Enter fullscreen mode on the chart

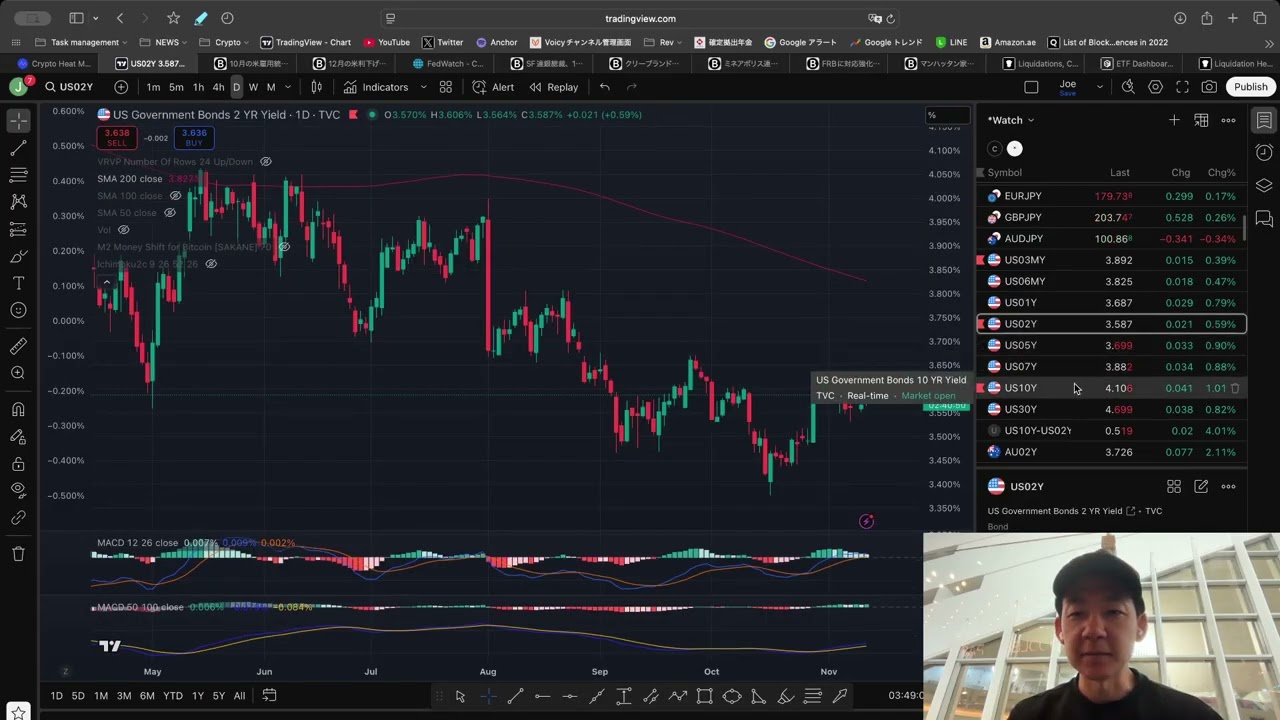tap(1182, 87)
